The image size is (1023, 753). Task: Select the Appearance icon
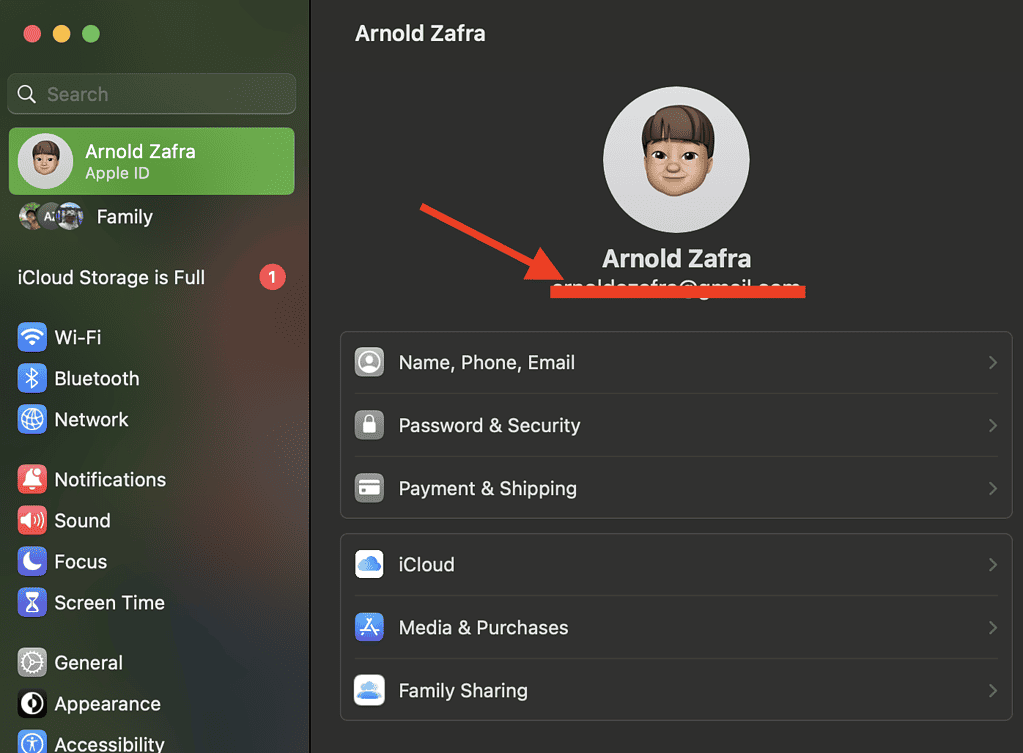coord(32,703)
